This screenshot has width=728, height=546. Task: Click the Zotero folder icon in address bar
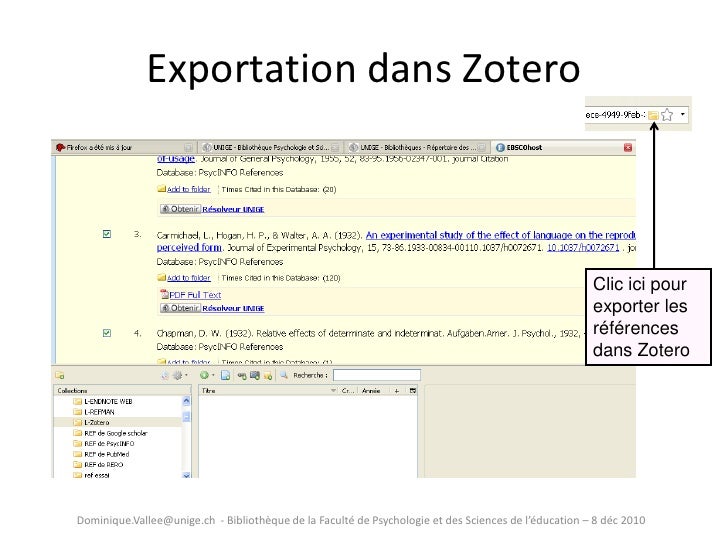653,115
